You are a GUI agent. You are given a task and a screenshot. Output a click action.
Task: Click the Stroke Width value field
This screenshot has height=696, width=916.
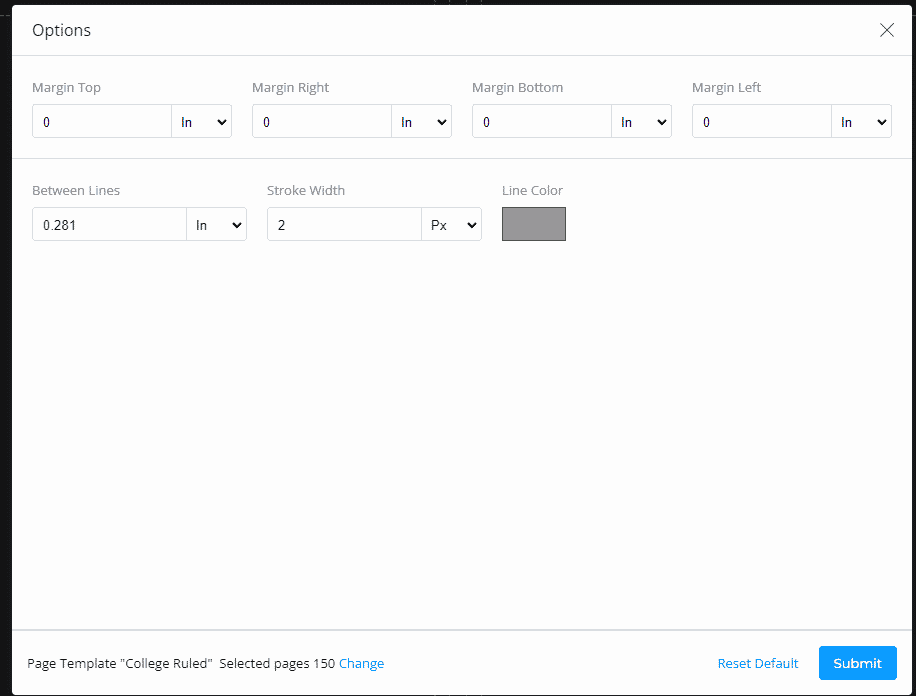tap(344, 224)
